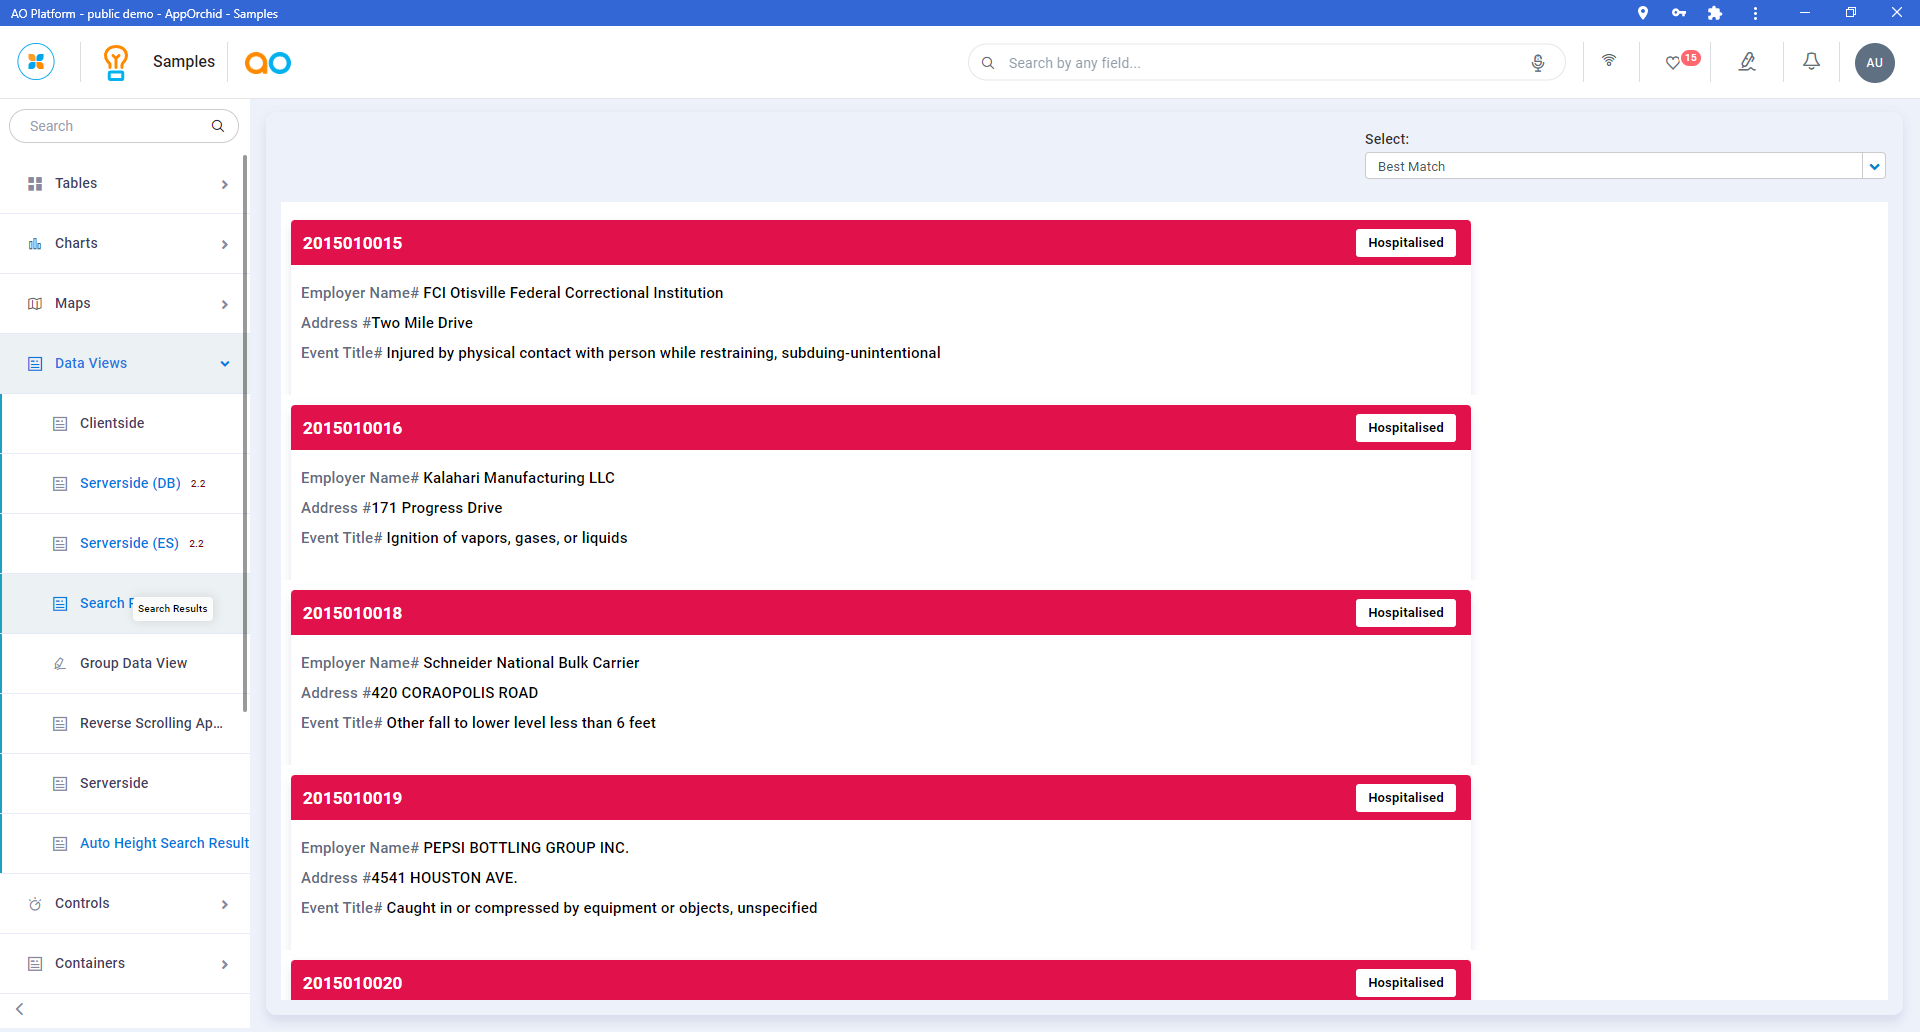
Task: Select Group Data View in sidebar
Action: (133, 664)
